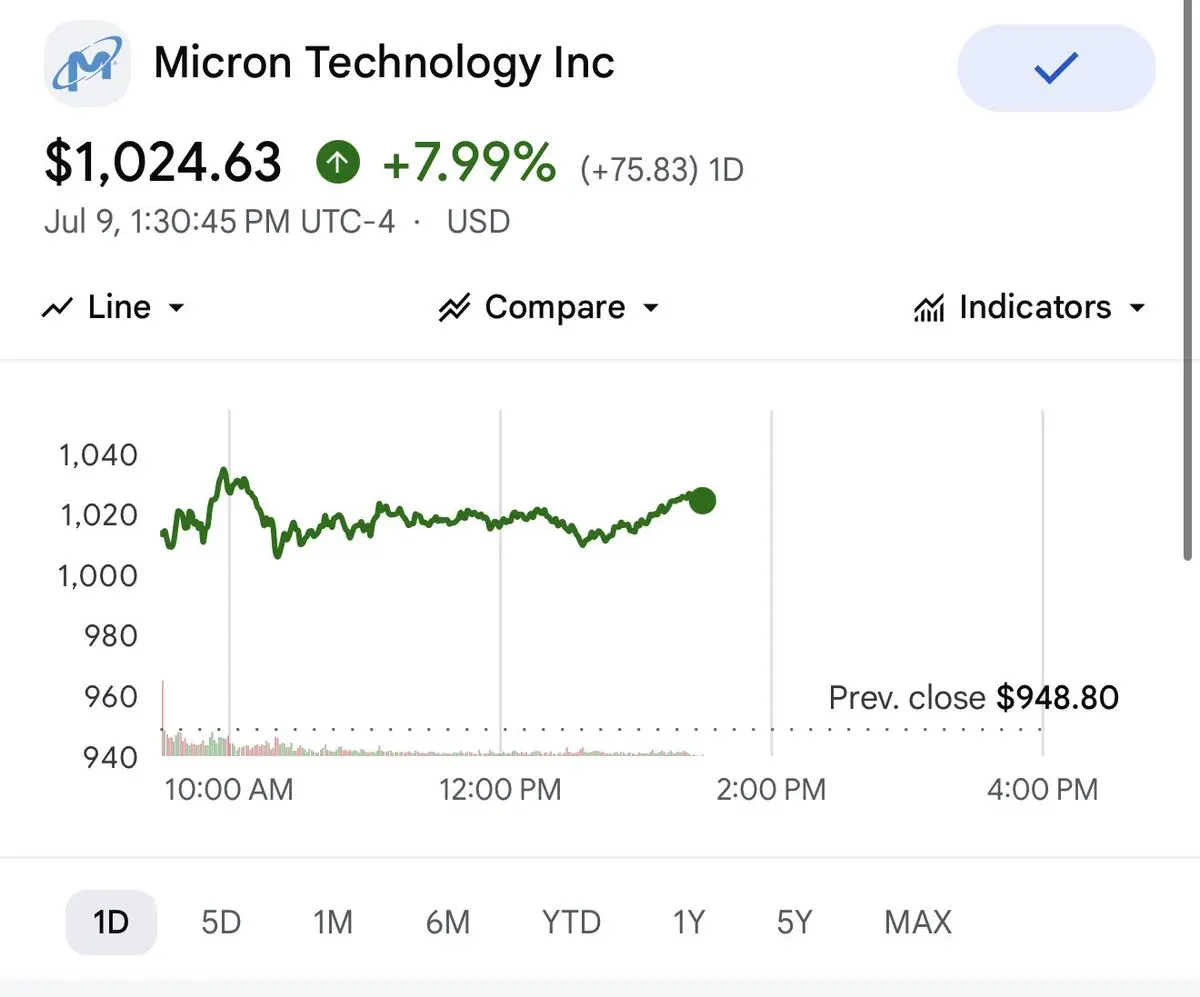Click the Compare arrows icon
The image size is (1200, 997).
pos(454,308)
